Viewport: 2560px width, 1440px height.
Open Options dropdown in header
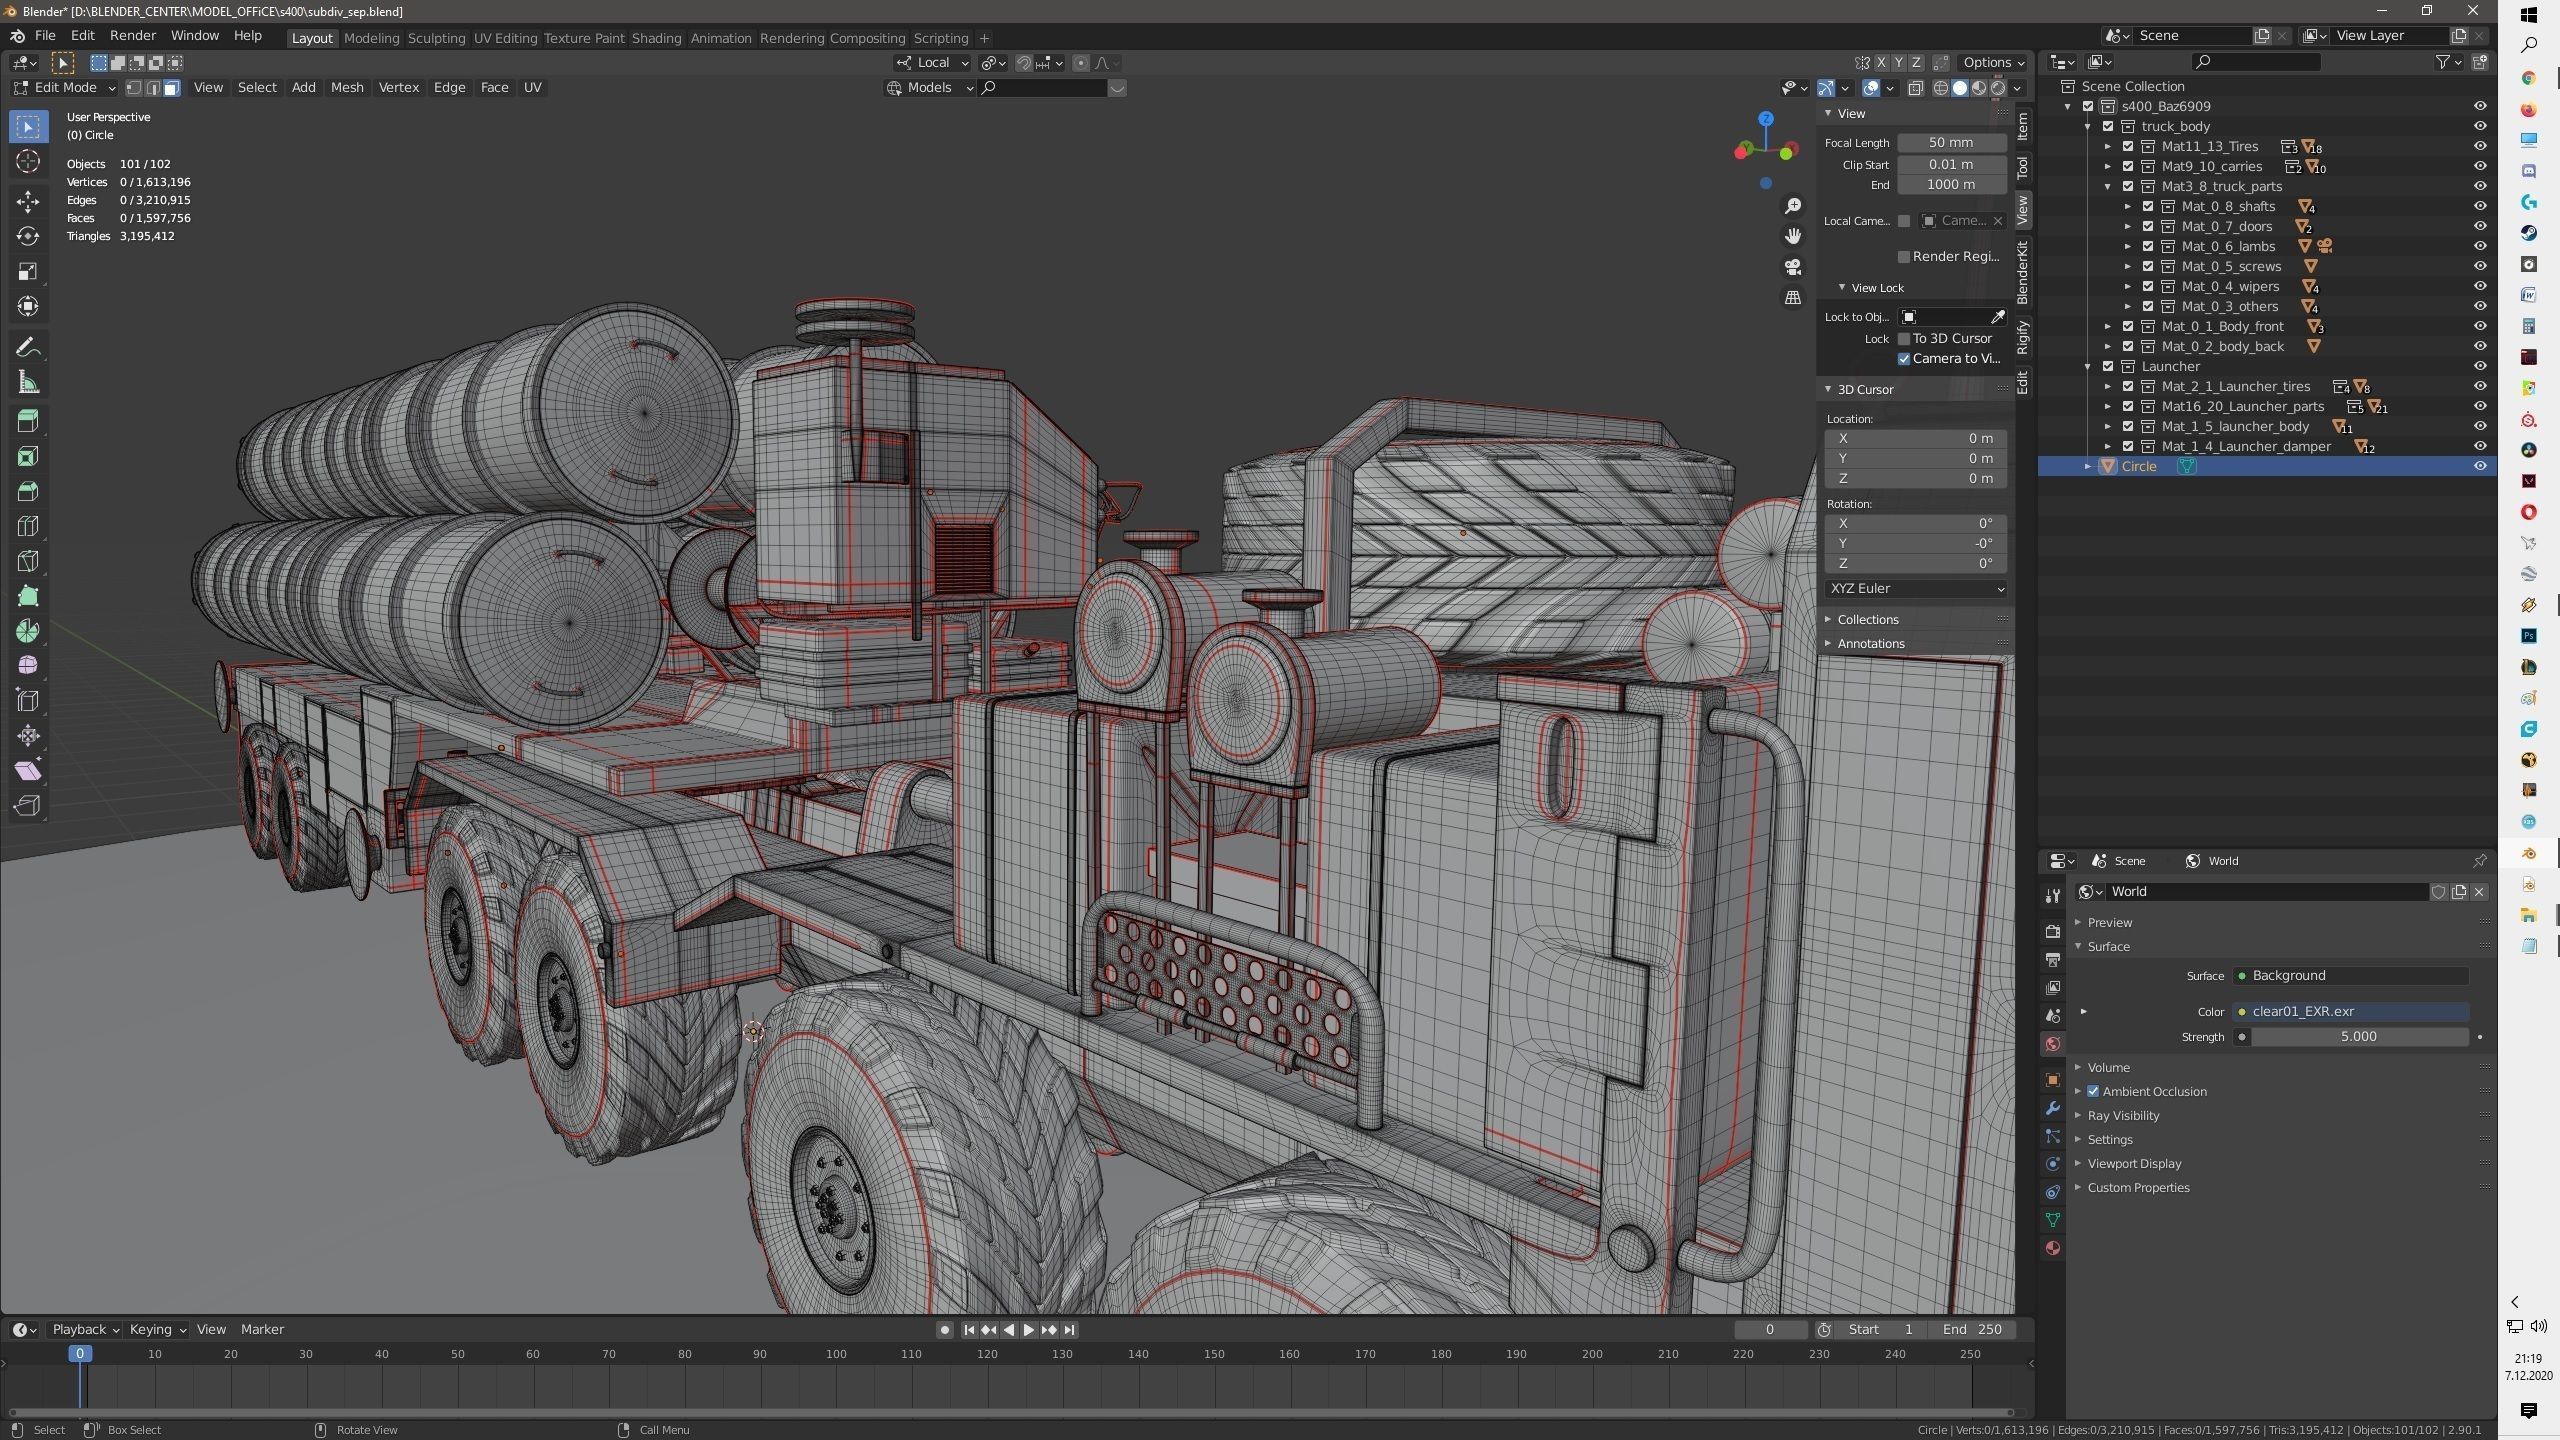pyautogui.click(x=1993, y=63)
